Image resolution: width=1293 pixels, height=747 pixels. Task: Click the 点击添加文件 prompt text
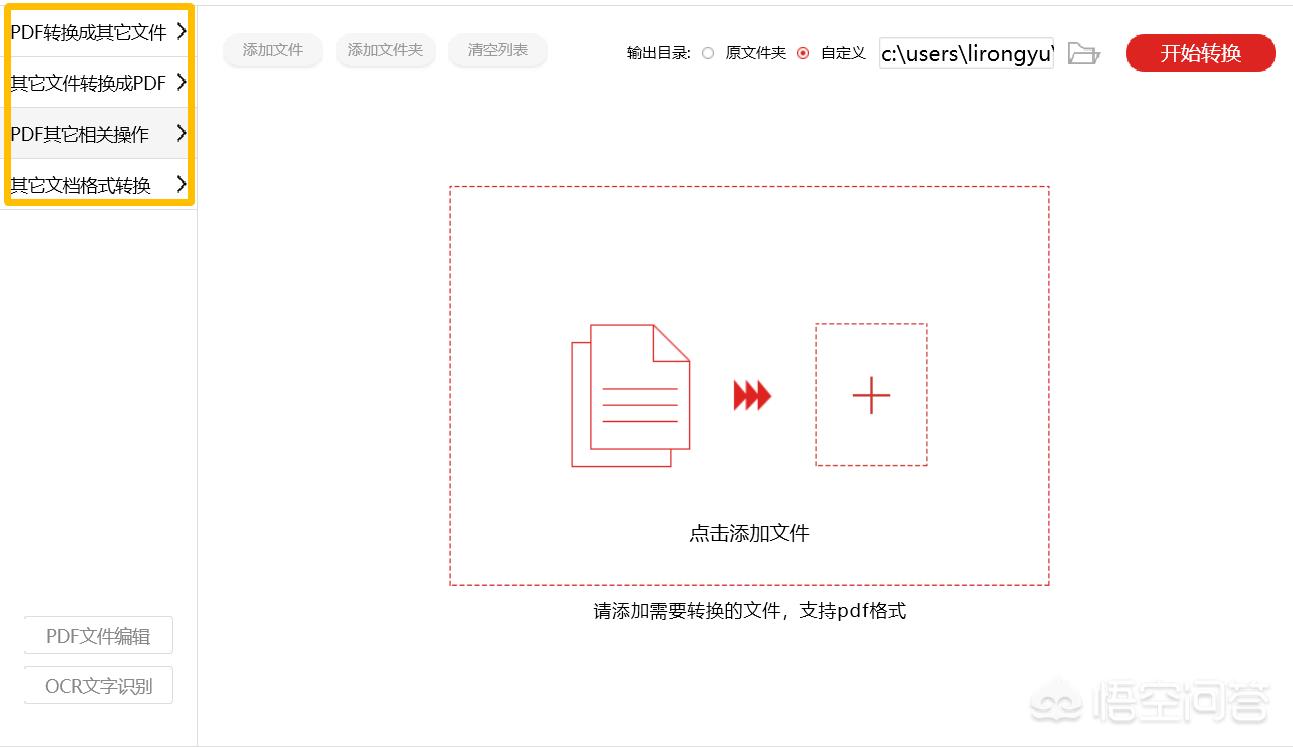[x=749, y=533]
